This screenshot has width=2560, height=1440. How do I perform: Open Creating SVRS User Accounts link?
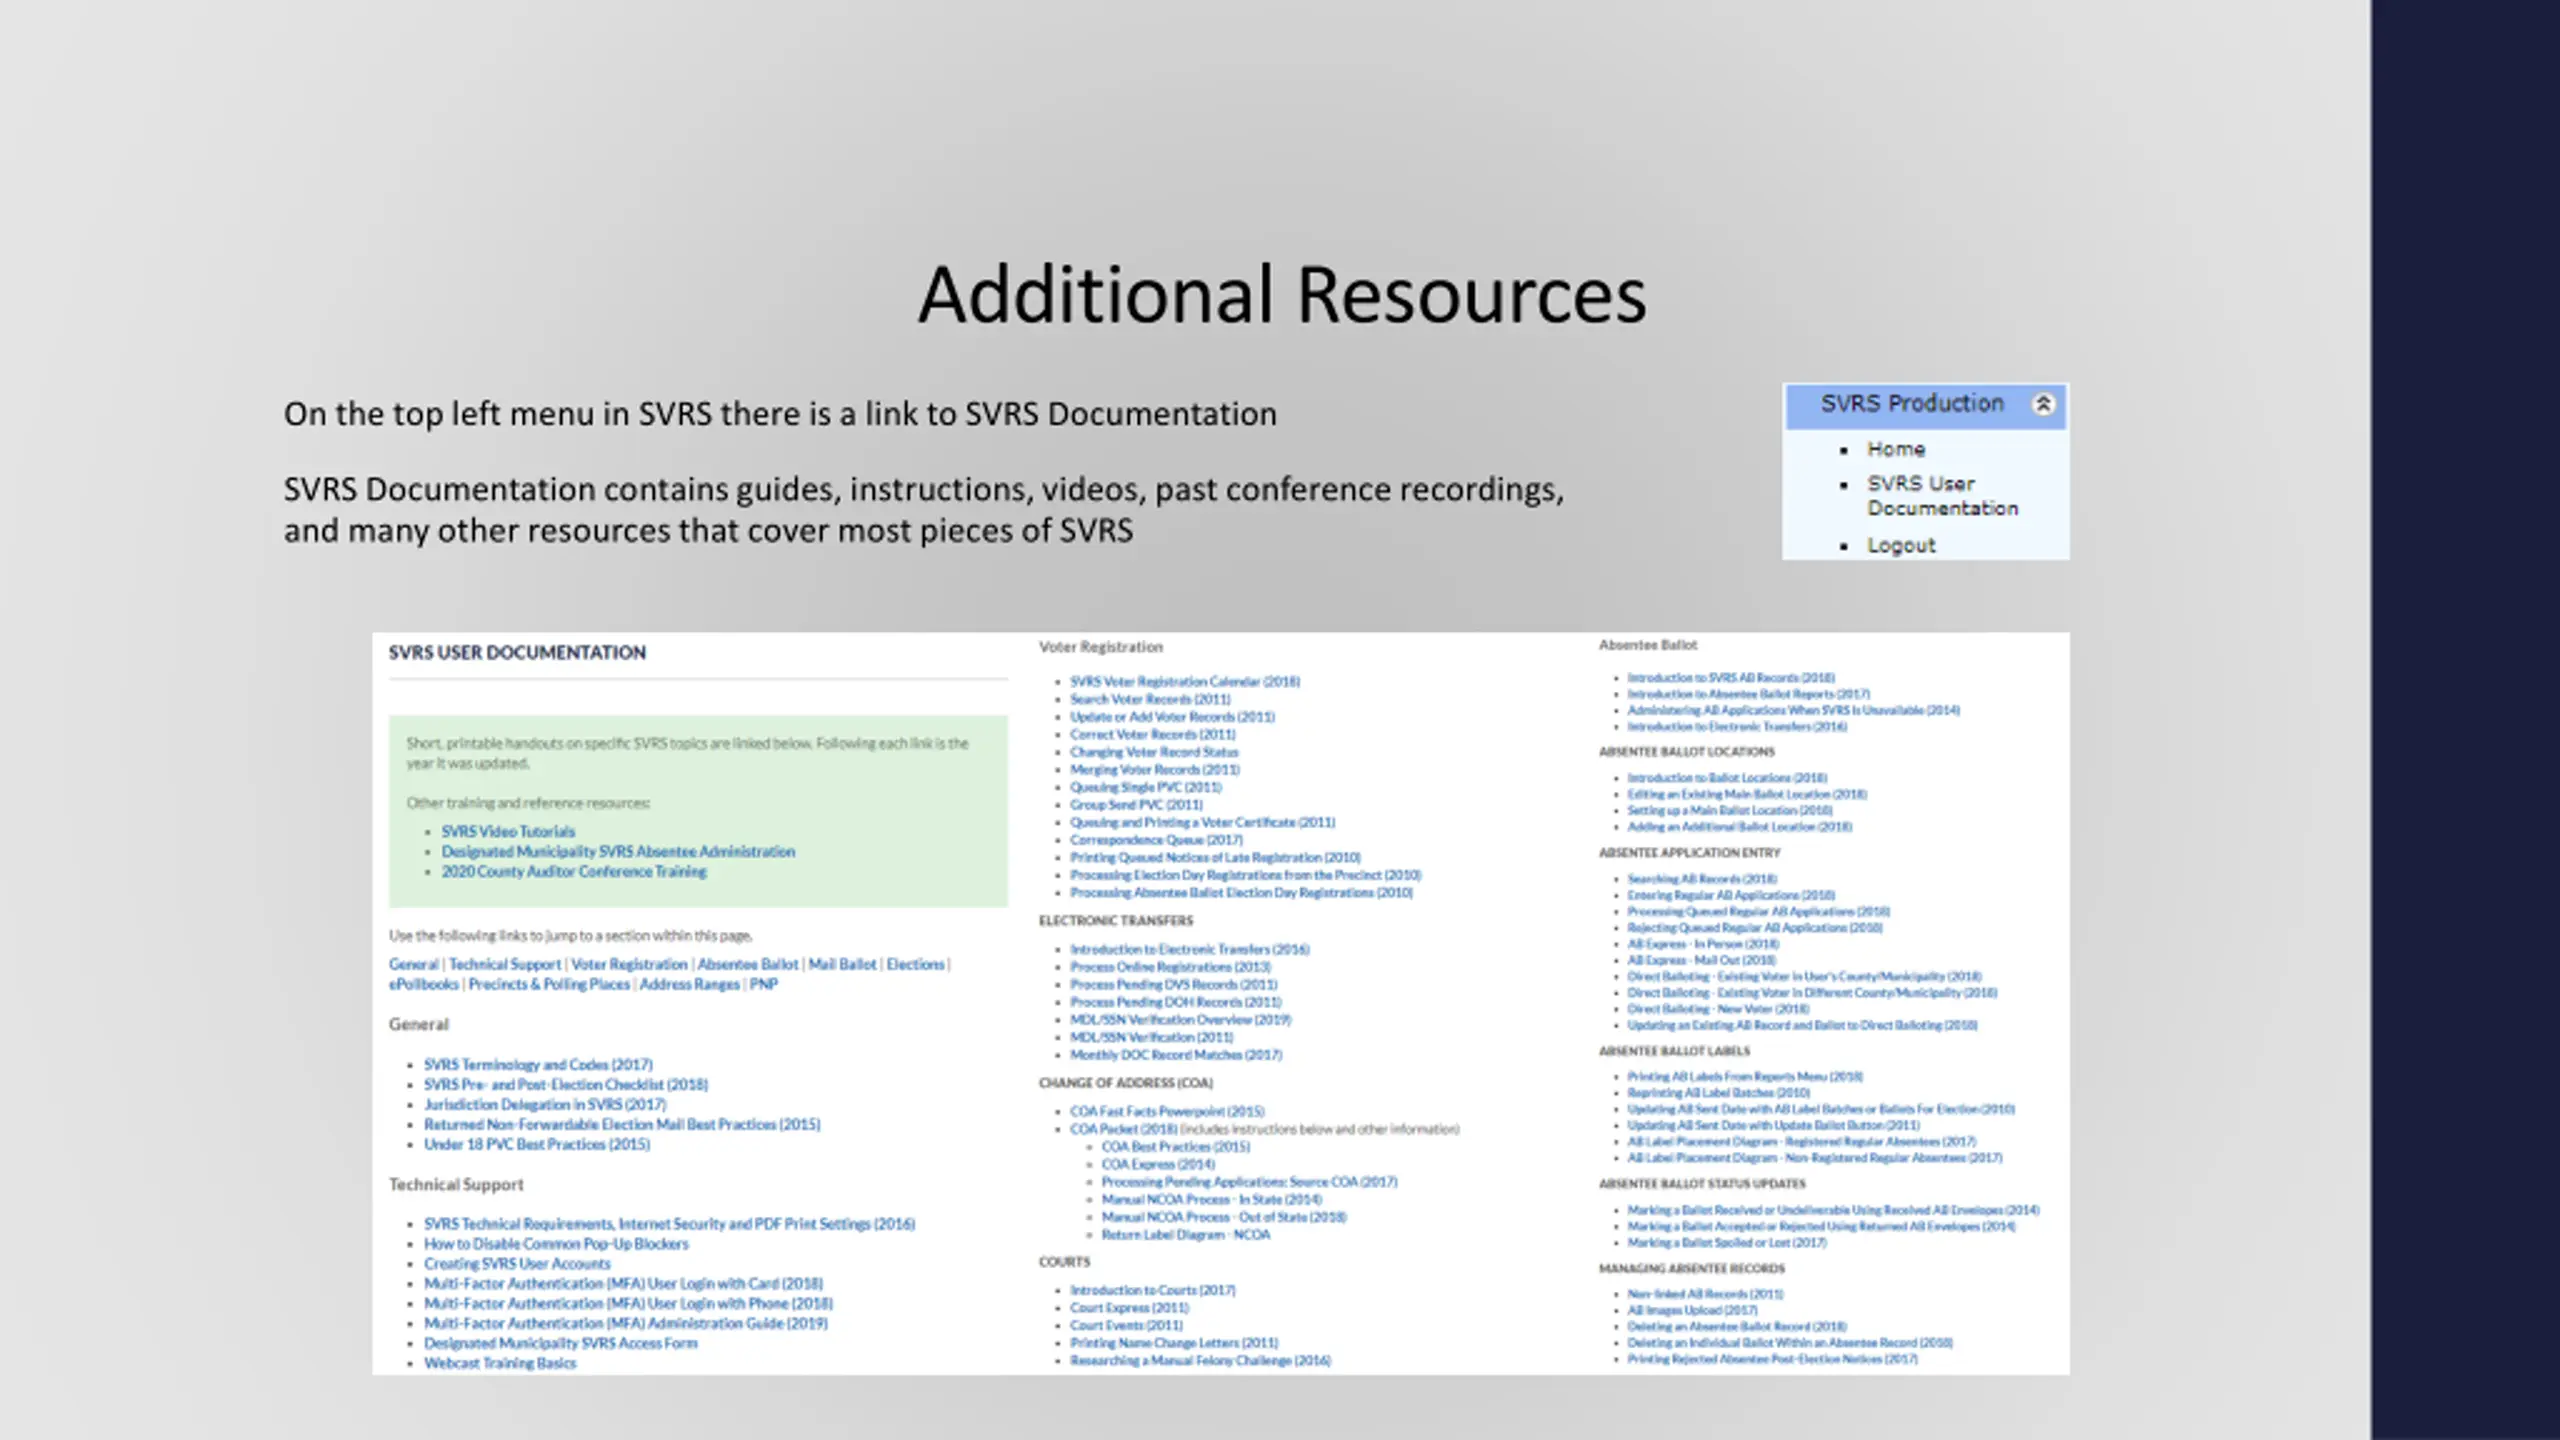coord(517,1264)
